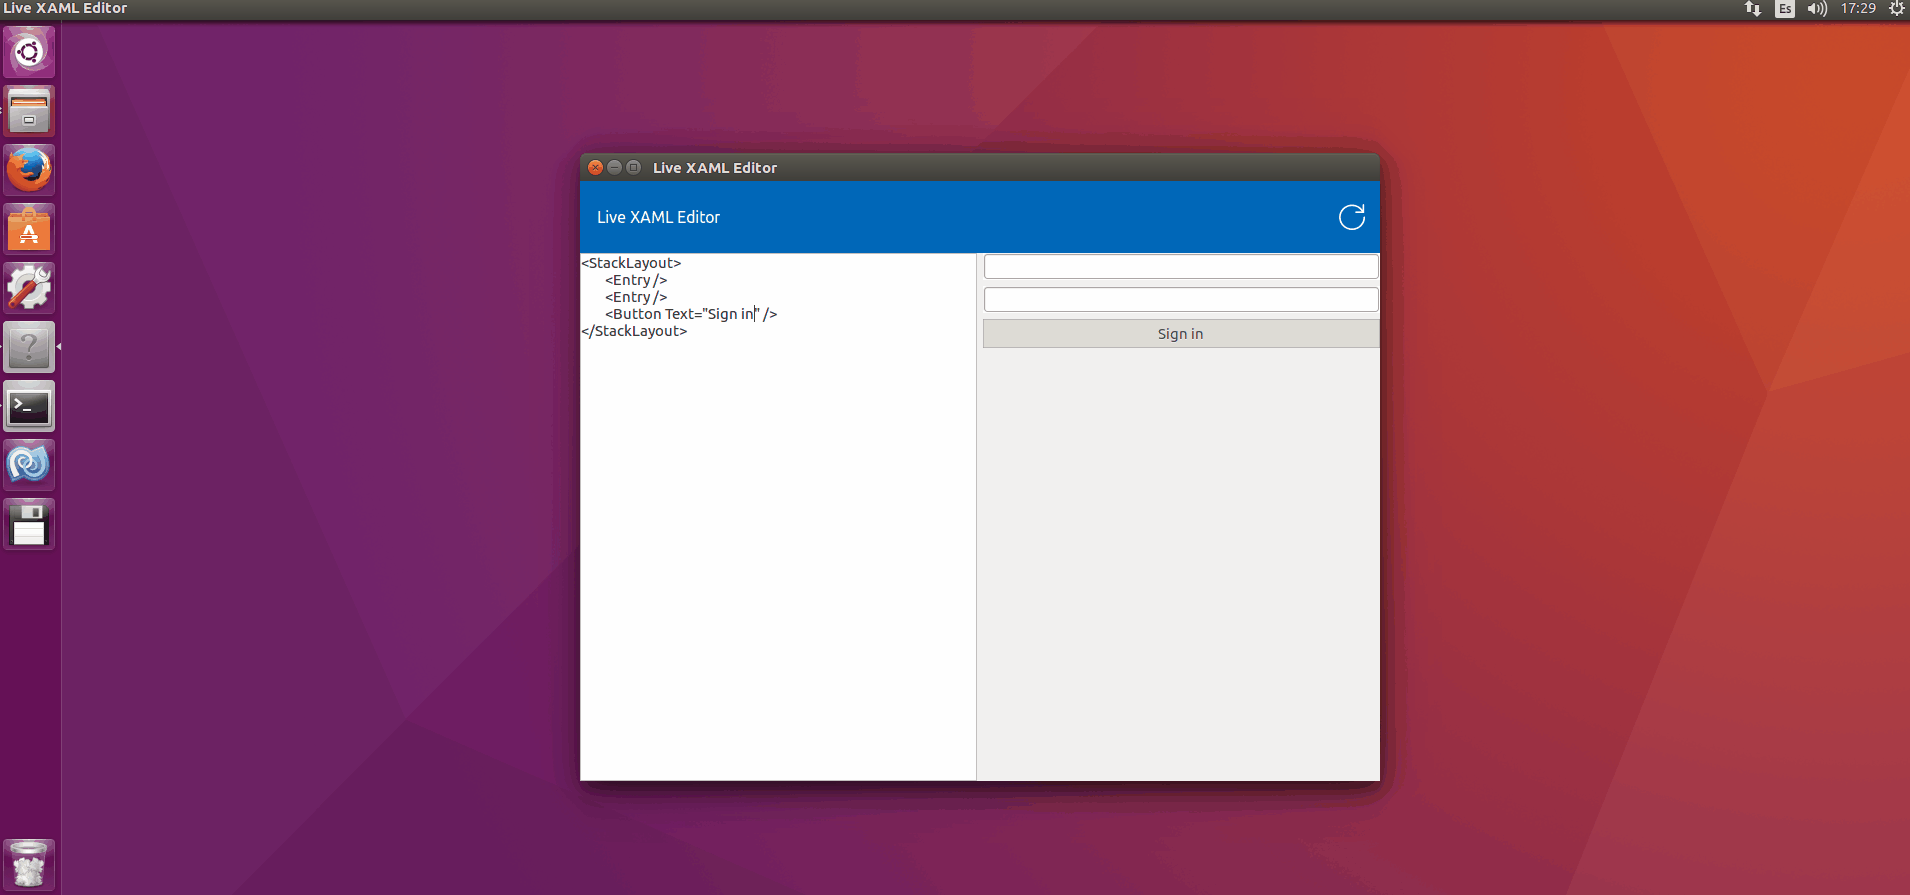Select the unknown question mark launcher app

coord(29,347)
